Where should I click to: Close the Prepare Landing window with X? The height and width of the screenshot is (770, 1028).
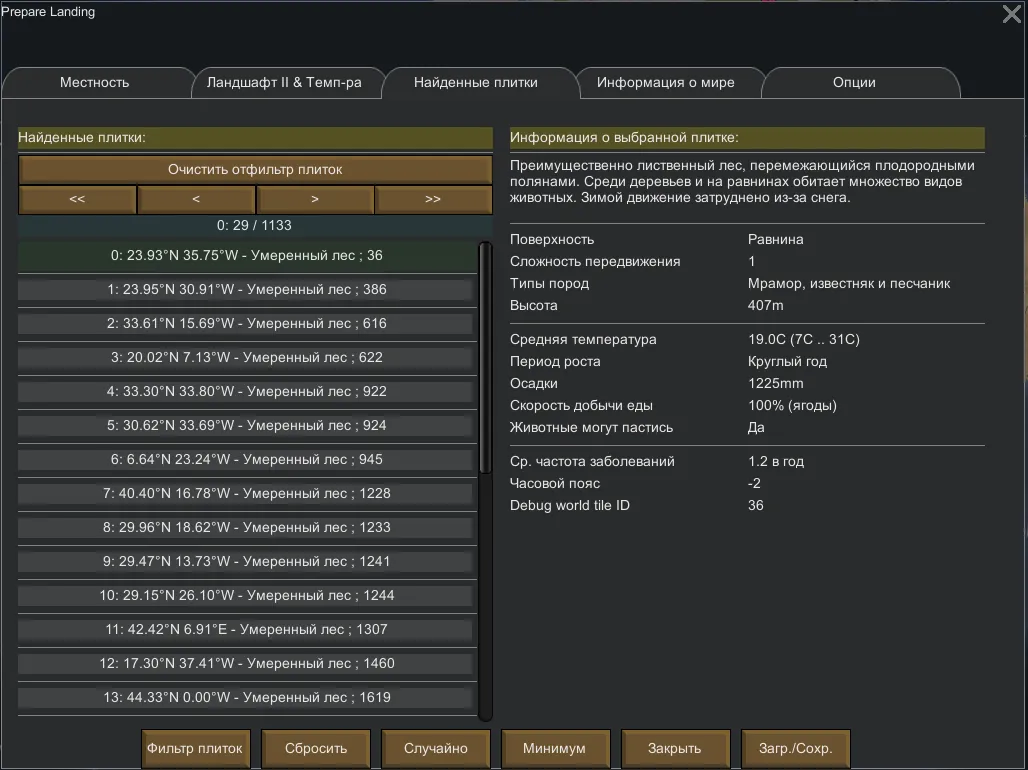(x=1011, y=14)
